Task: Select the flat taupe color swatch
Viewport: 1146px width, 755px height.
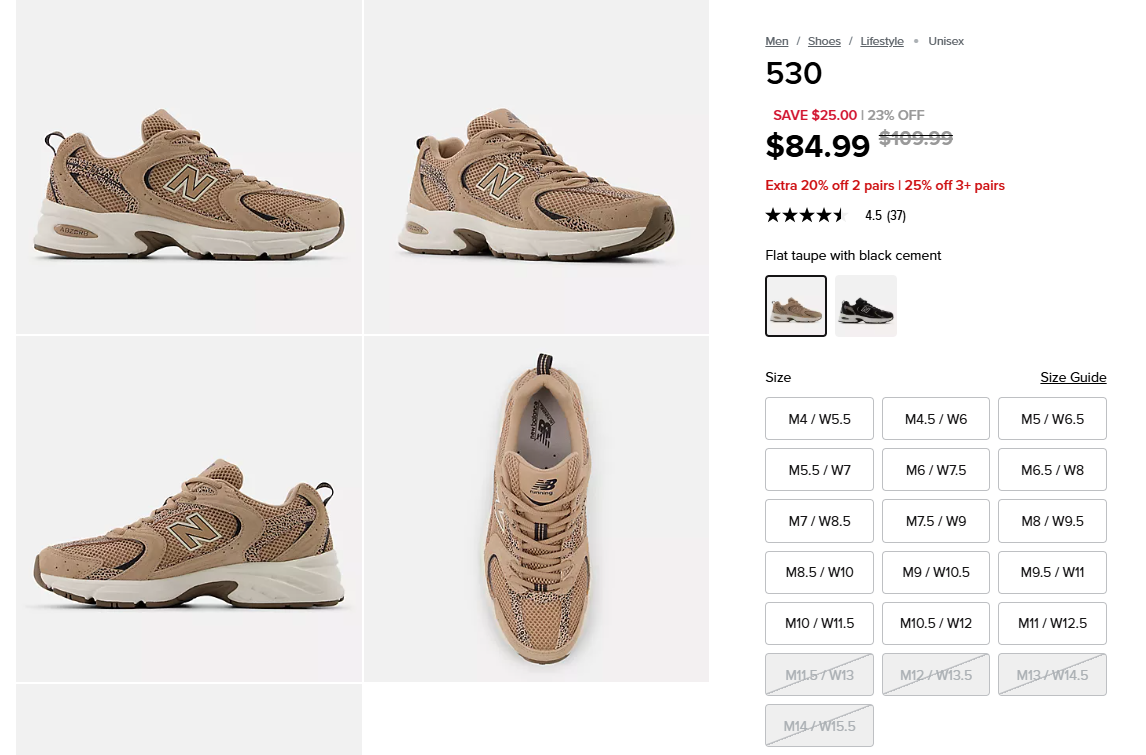Action: tap(796, 306)
